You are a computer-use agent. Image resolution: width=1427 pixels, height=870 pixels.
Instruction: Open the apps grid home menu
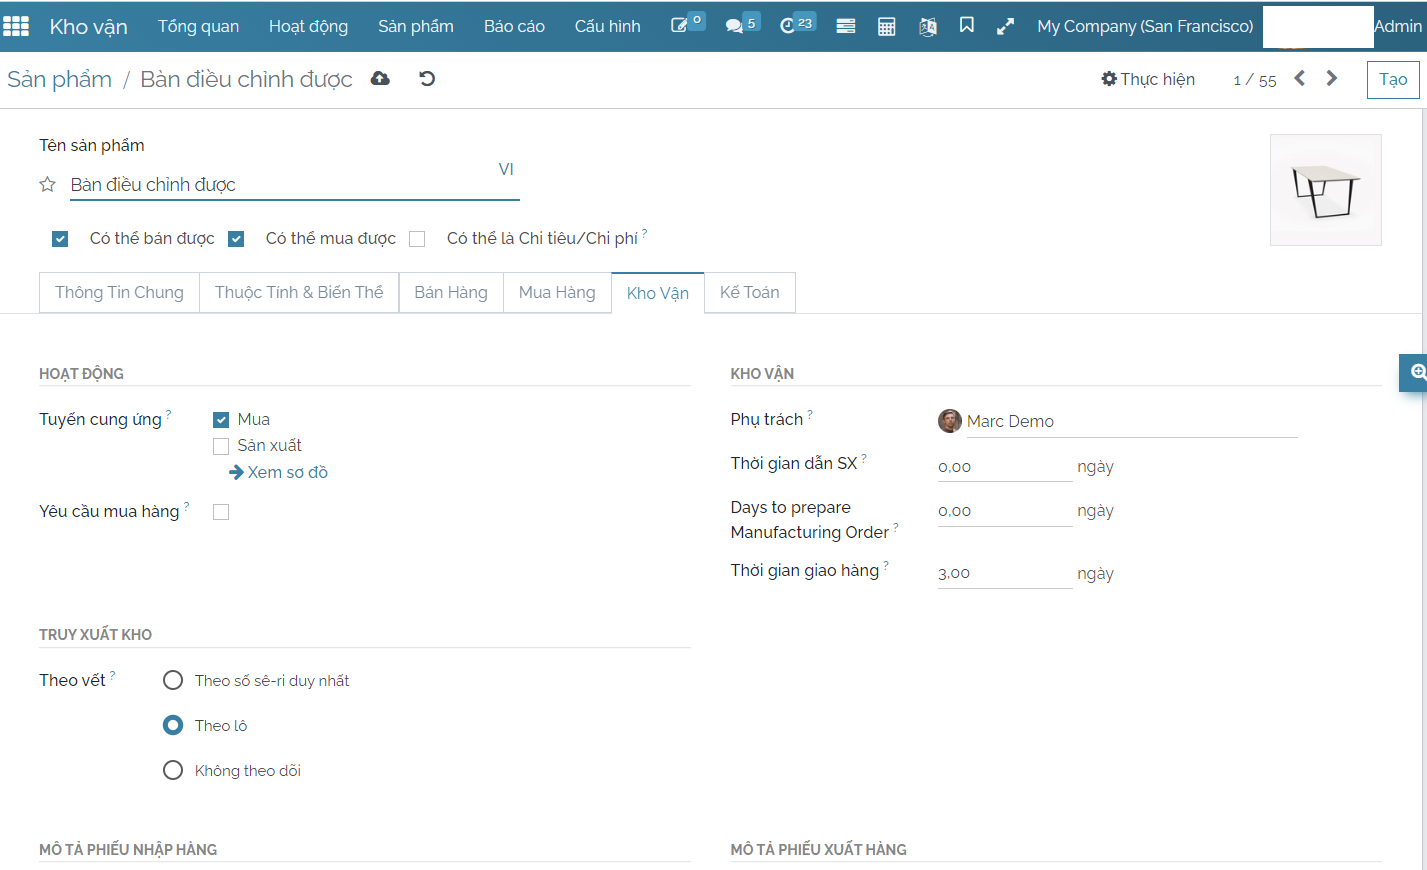tap(16, 26)
